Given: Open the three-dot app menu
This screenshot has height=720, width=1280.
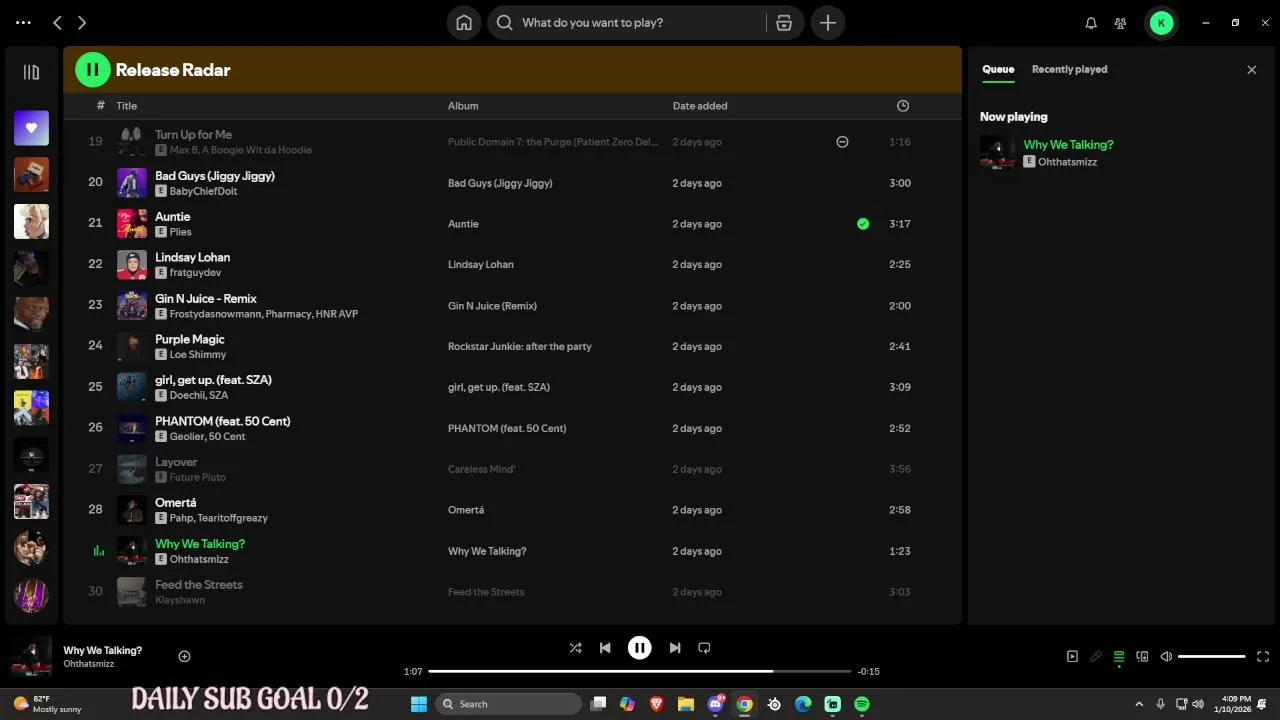Looking at the screenshot, I should [23, 22].
